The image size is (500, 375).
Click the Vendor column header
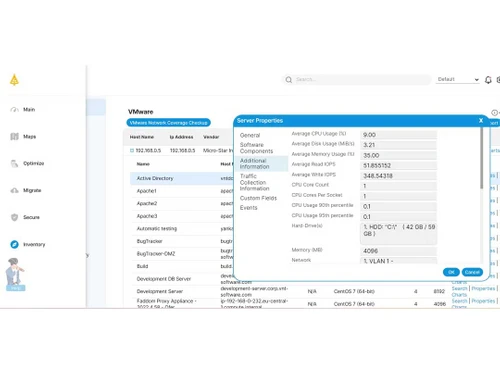211,137
